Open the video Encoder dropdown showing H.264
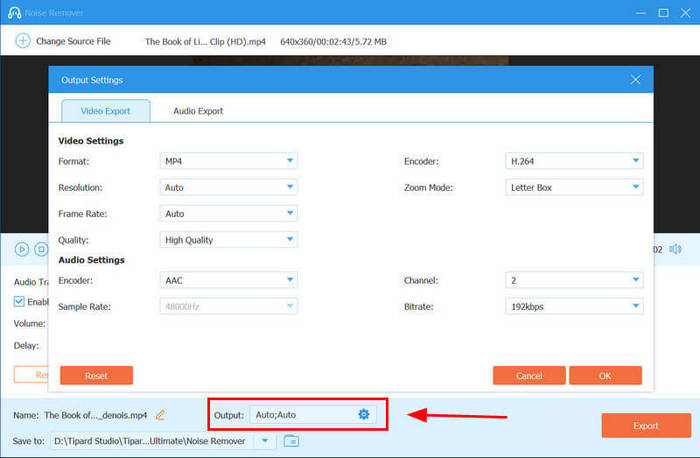The width and height of the screenshot is (700, 458). tap(574, 161)
